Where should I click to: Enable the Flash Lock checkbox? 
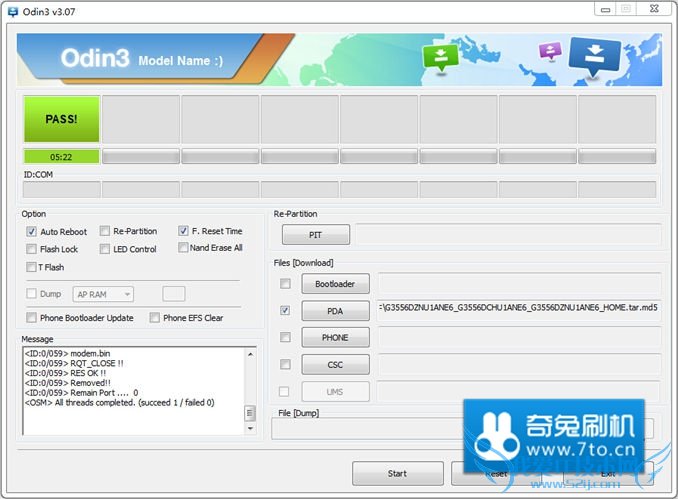click(x=31, y=249)
